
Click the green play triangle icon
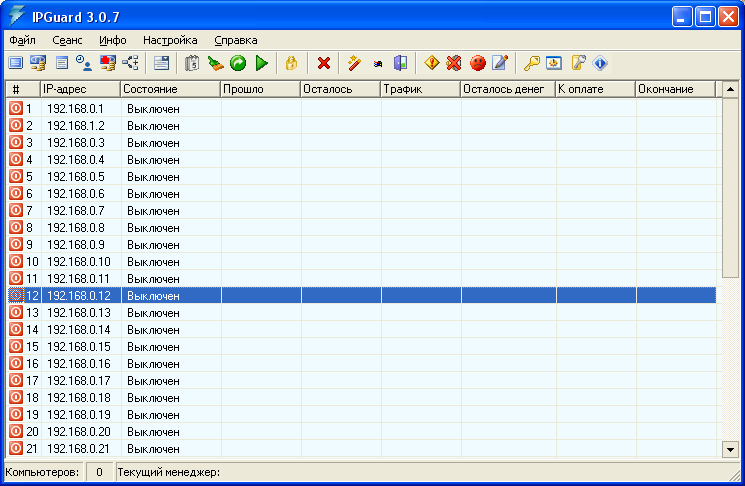tap(261, 63)
